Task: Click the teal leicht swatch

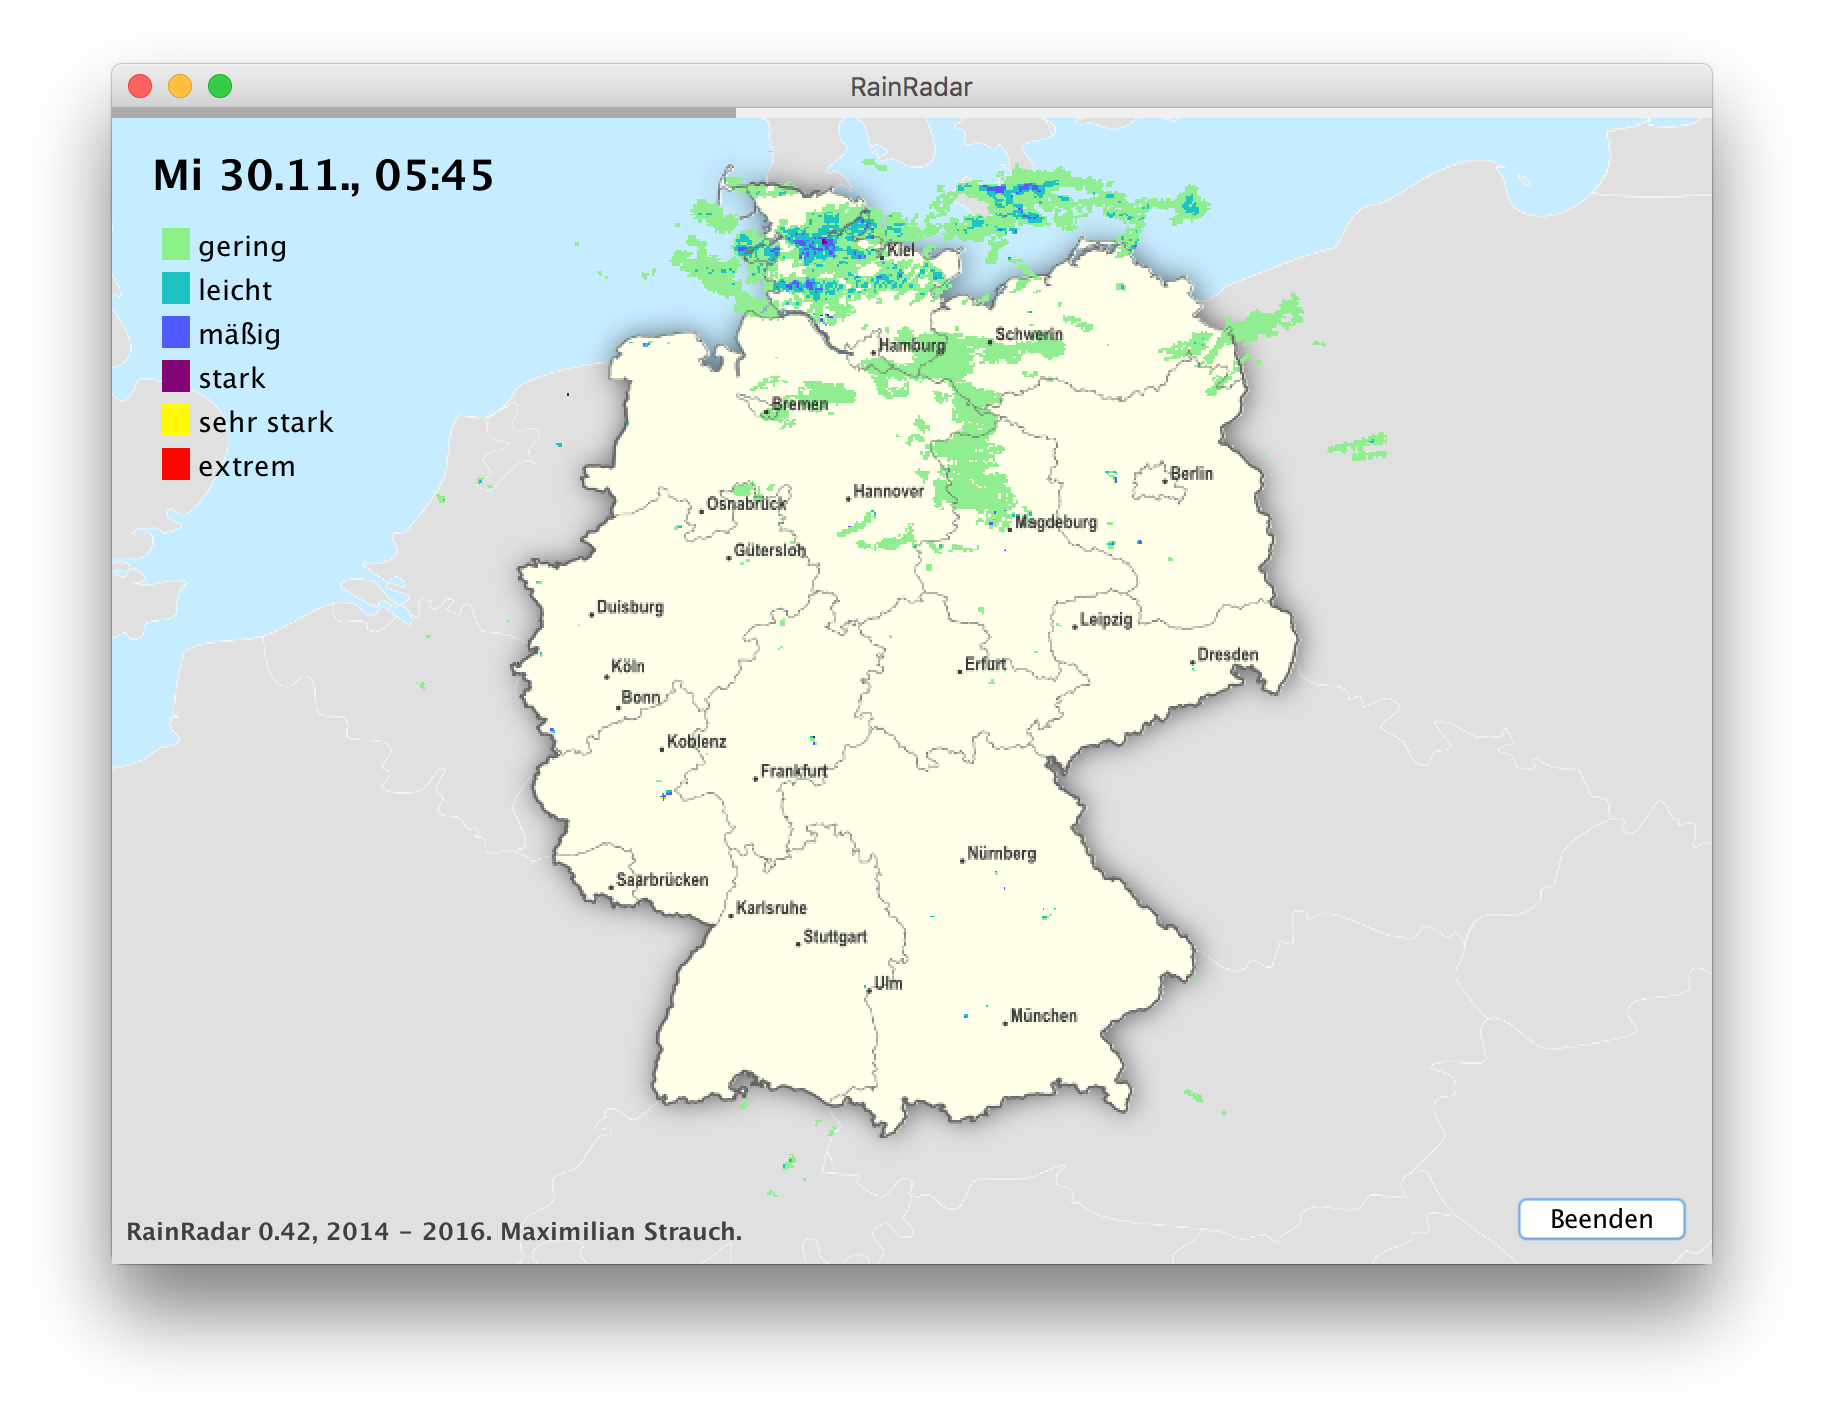Action: click(176, 288)
